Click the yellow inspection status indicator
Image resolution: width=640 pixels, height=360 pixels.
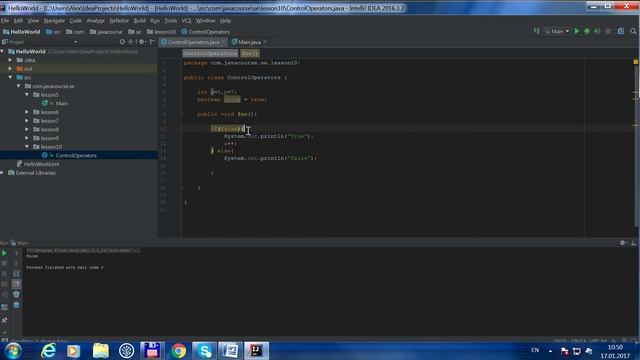tap(636, 62)
